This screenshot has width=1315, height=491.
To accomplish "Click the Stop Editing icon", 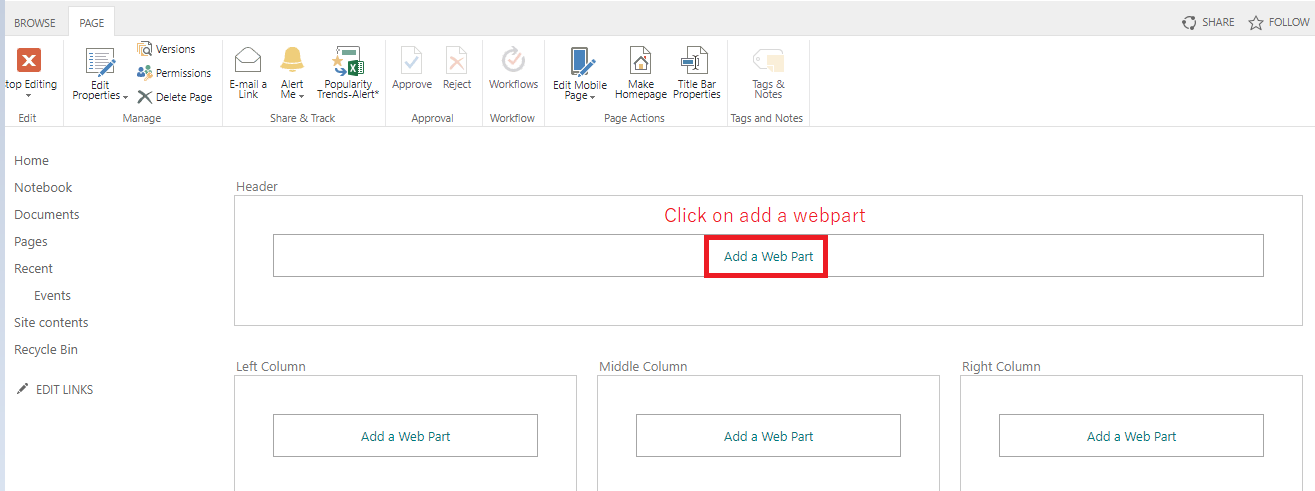I will [x=30, y=60].
